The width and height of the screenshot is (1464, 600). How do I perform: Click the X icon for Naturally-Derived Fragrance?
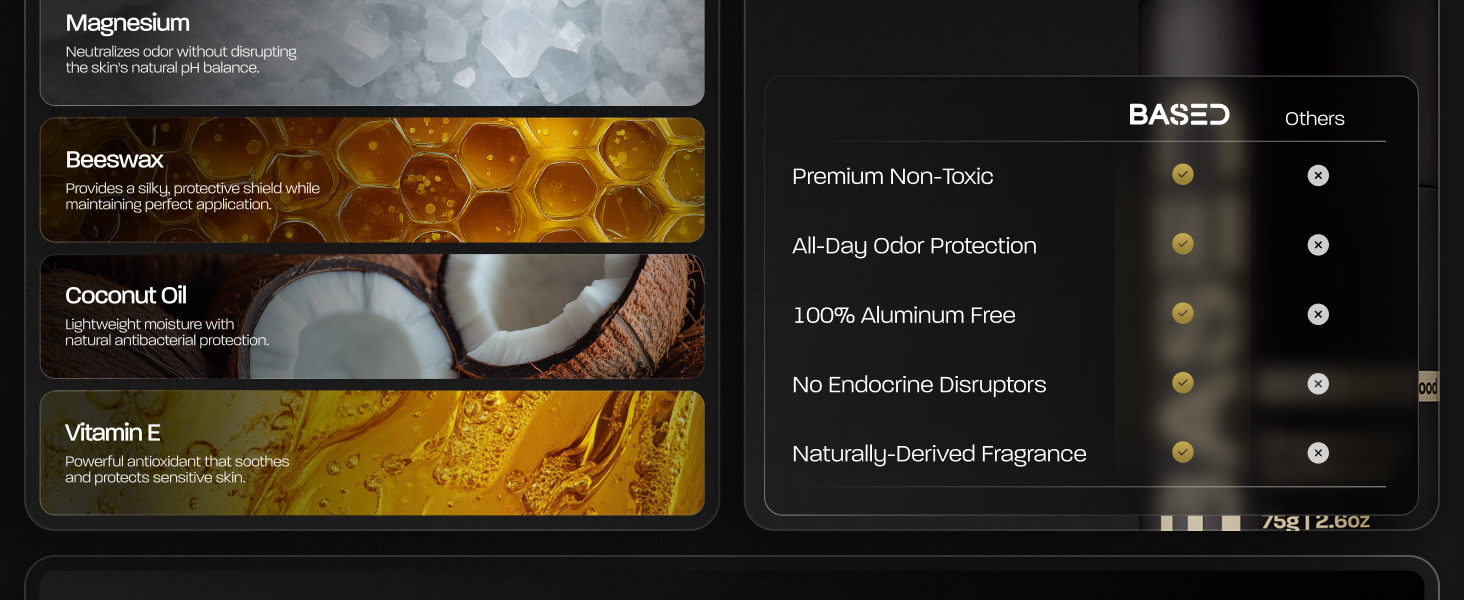point(1318,453)
